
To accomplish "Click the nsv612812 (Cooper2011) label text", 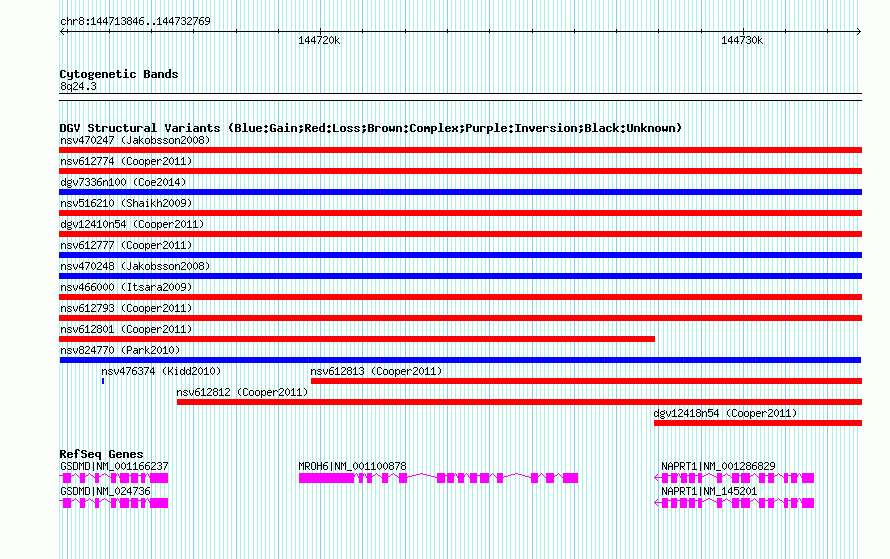I will click(242, 392).
